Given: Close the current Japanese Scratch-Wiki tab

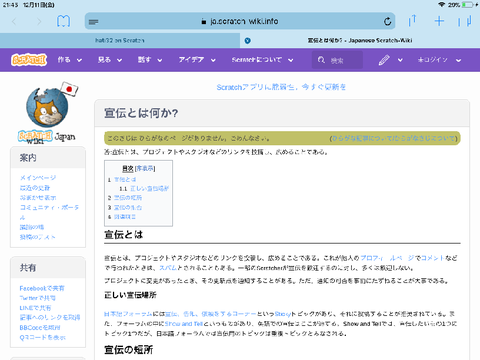Looking at the screenshot, I should [x=247, y=41].
